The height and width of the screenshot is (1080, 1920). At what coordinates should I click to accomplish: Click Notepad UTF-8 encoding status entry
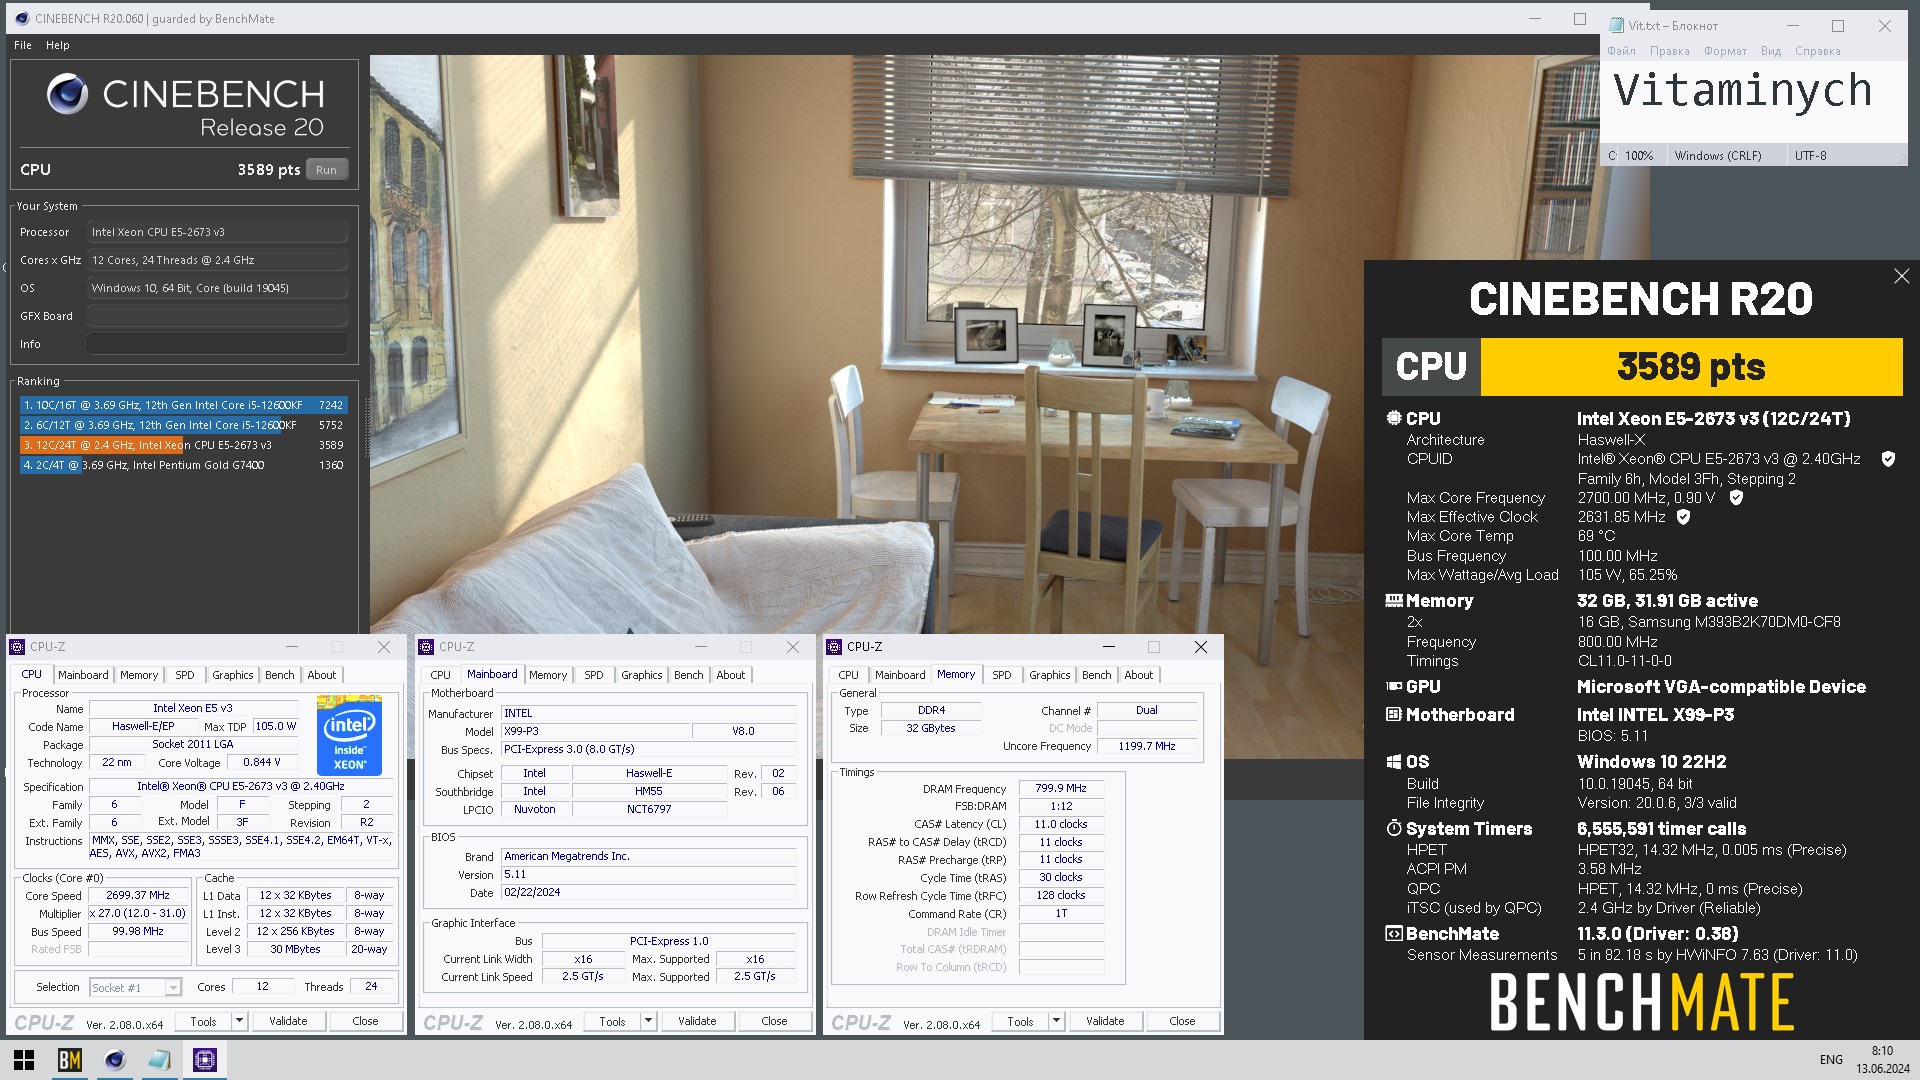pos(1810,156)
